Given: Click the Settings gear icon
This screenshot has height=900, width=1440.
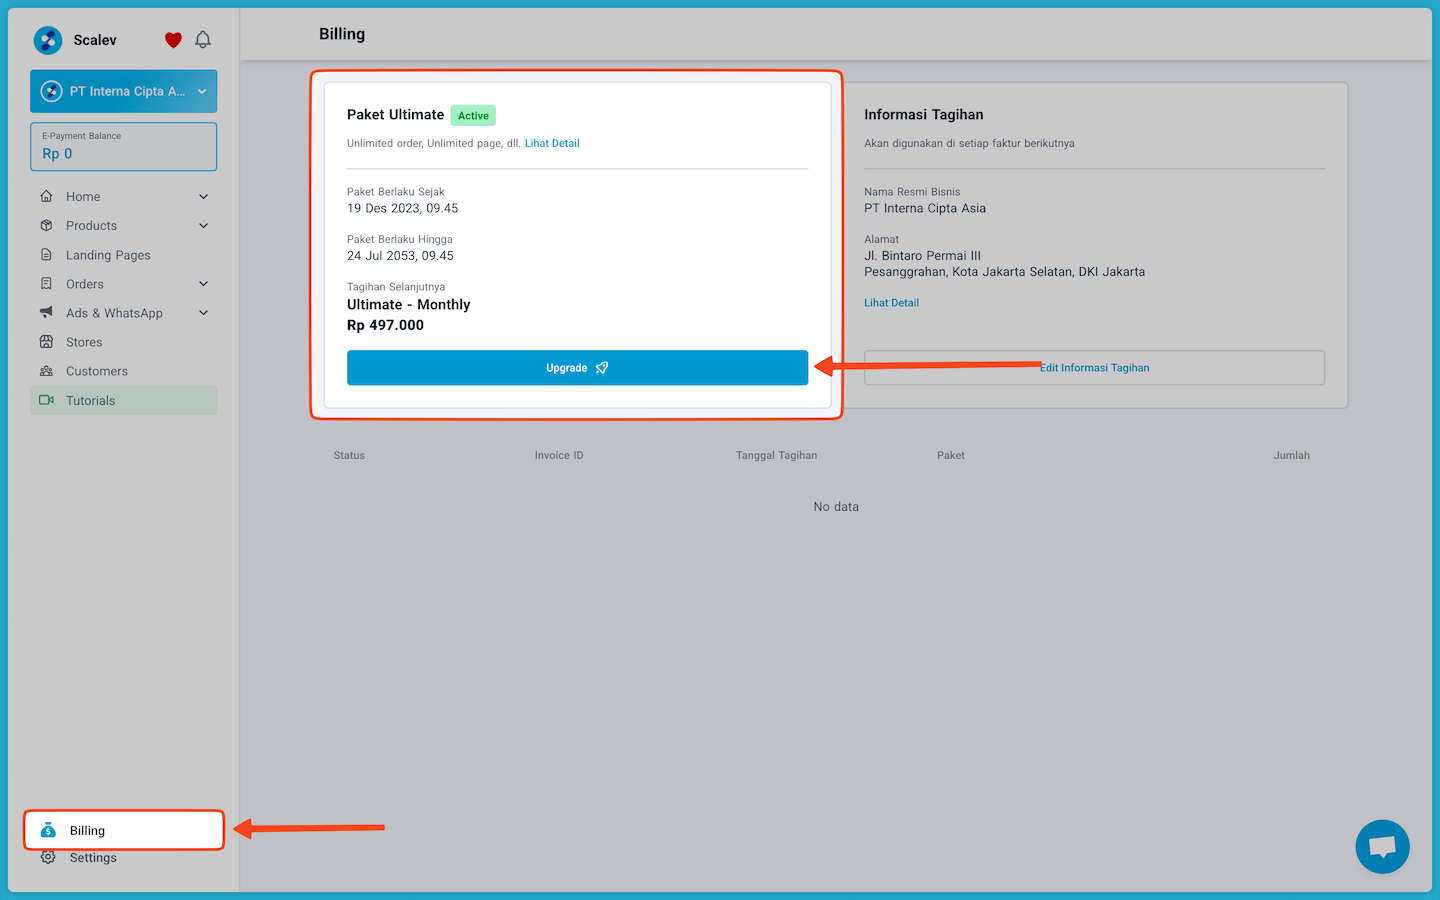Looking at the screenshot, I should tap(48, 857).
